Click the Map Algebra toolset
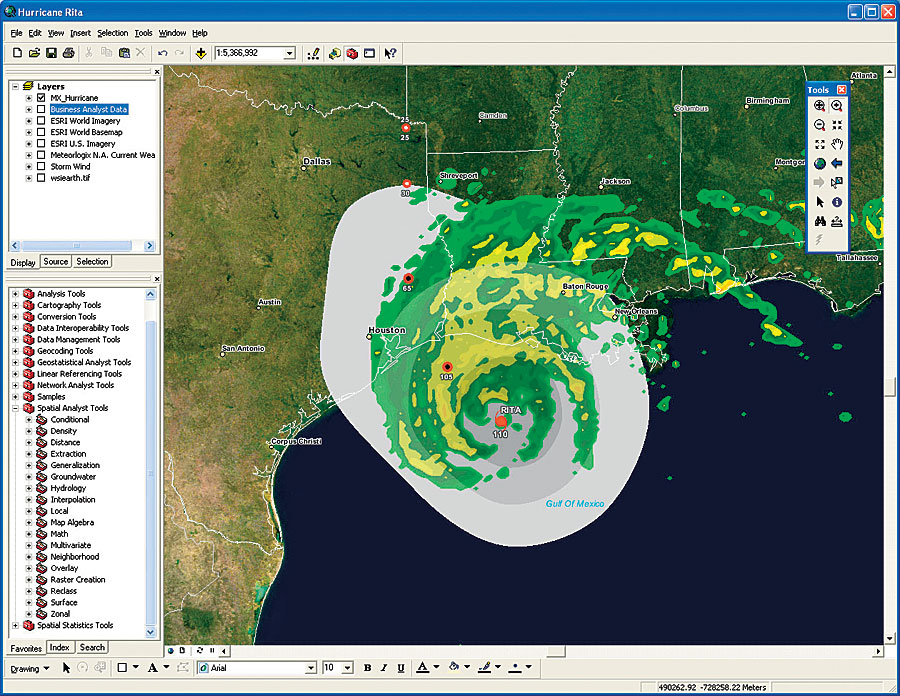This screenshot has height=696, width=900. [72, 522]
